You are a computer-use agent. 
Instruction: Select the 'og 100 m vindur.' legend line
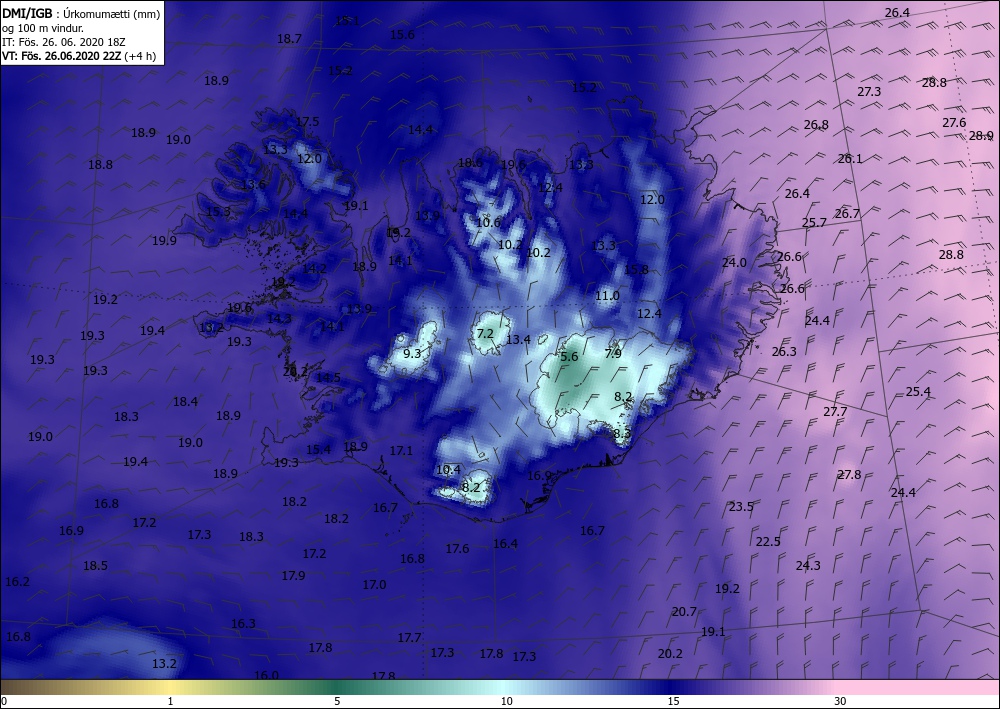[x=43, y=27]
